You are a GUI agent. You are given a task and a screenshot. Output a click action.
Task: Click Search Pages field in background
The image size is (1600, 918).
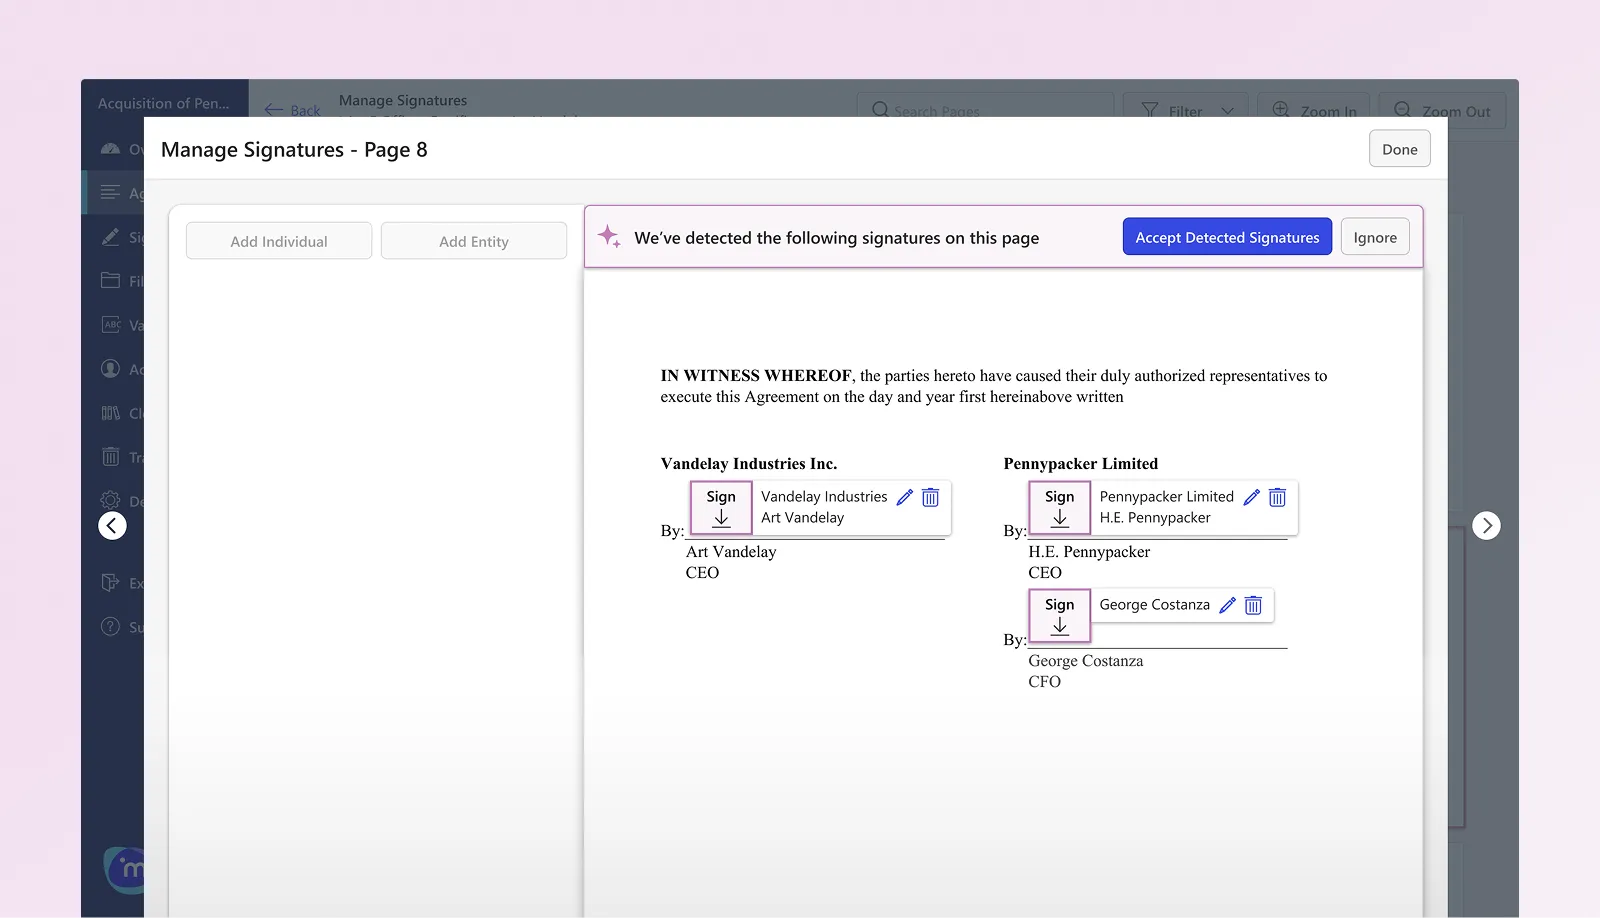coord(985,110)
